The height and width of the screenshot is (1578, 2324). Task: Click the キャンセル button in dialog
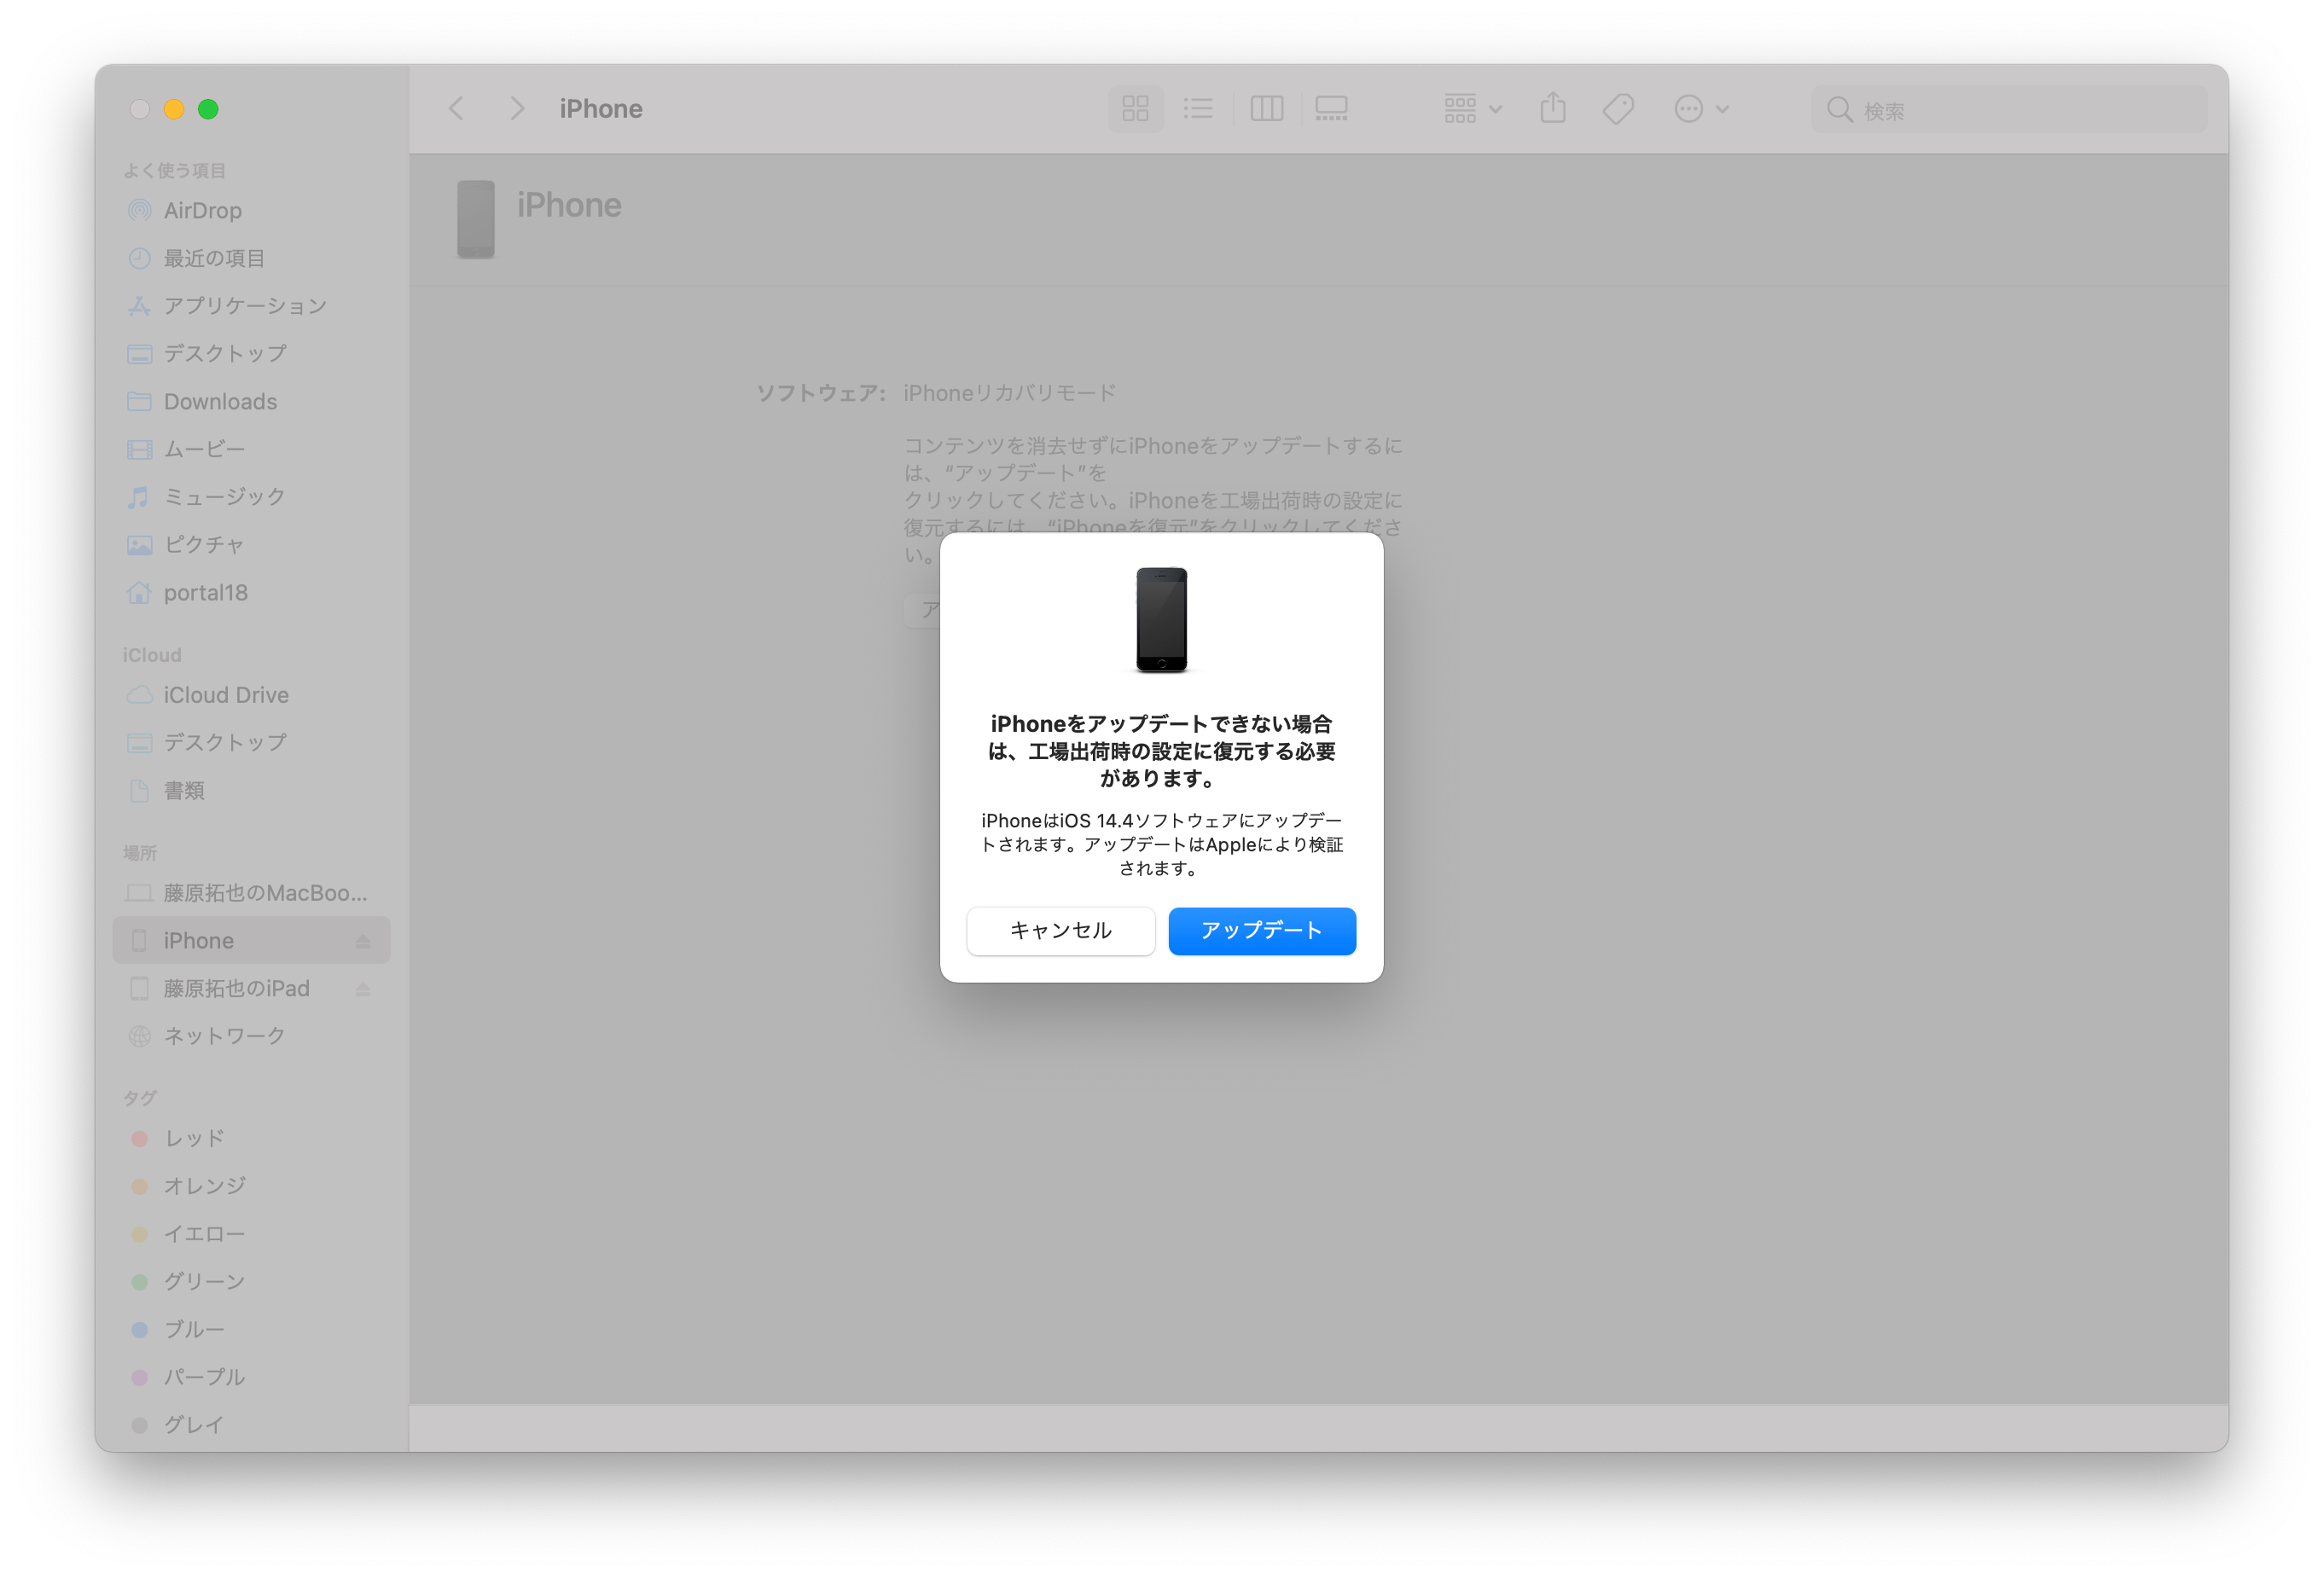pyautogui.click(x=1060, y=930)
